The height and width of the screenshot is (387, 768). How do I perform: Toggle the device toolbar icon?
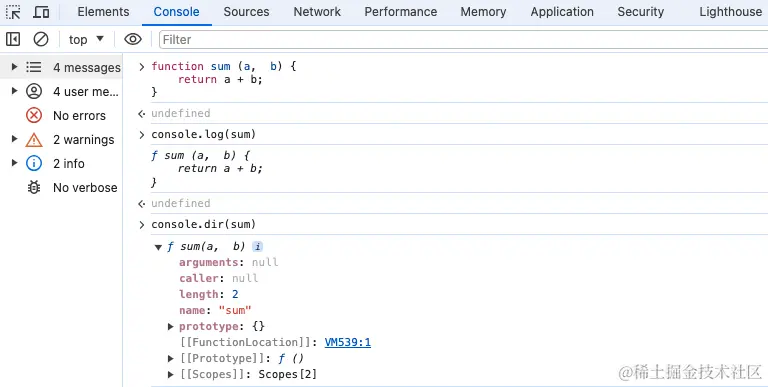41,12
